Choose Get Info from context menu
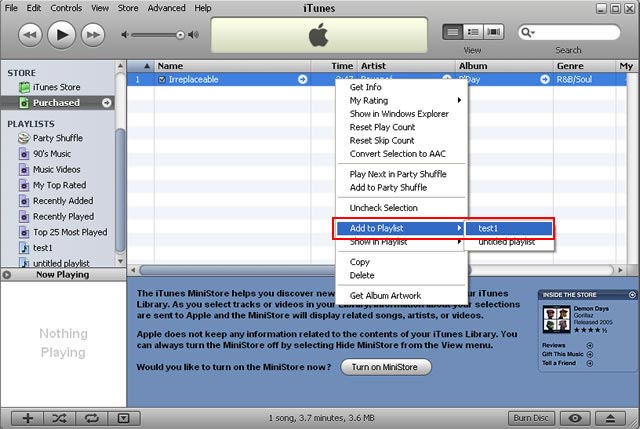 click(x=402, y=87)
